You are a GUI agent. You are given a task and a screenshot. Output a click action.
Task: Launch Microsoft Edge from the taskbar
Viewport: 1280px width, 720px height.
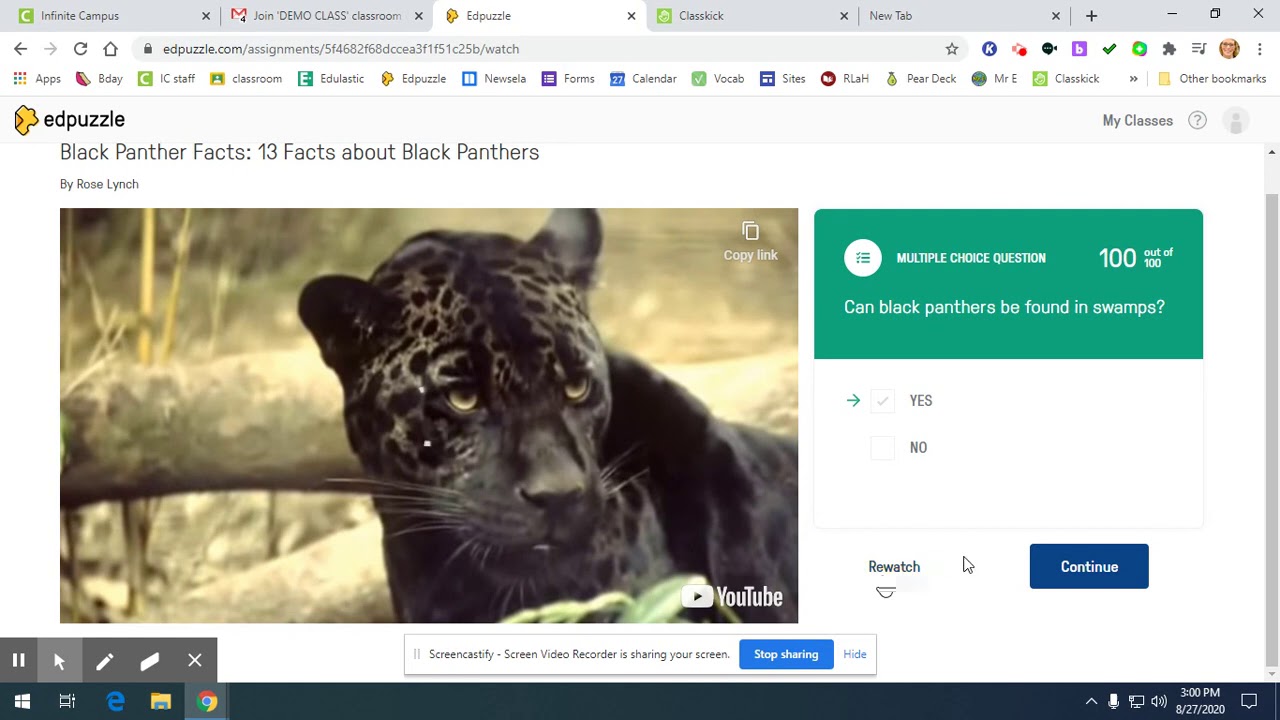pos(115,701)
